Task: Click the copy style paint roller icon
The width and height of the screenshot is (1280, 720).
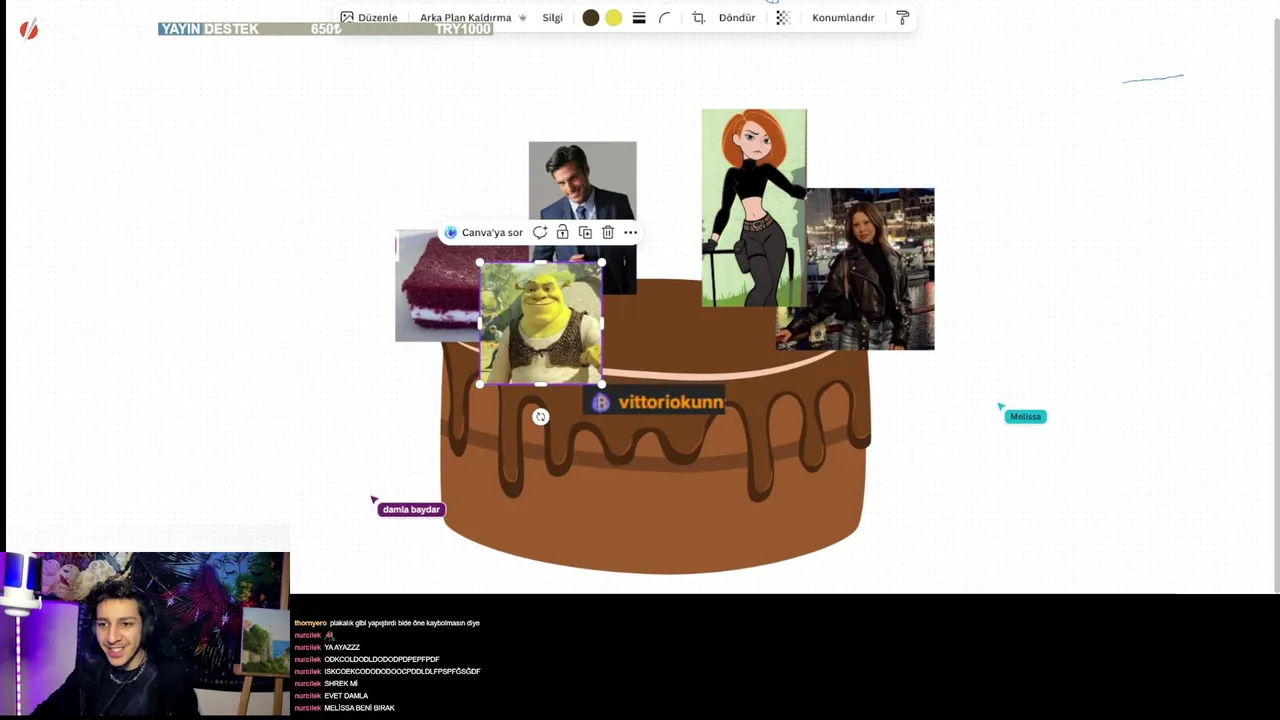Action: (x=902, y=18)
